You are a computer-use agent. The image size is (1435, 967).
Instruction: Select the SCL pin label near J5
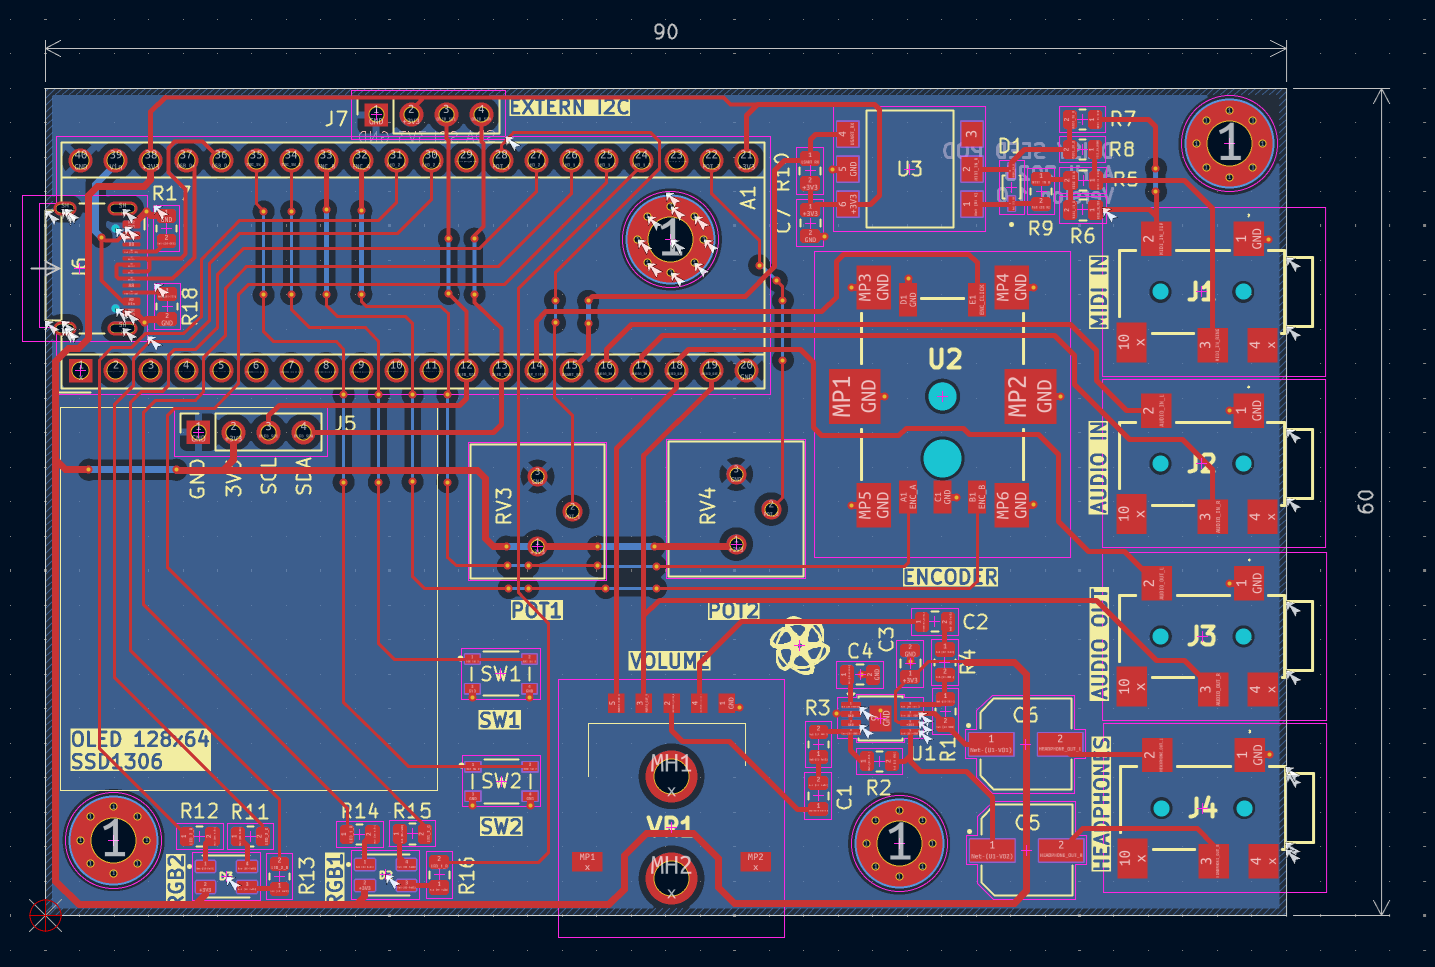(x=268, y=476)
